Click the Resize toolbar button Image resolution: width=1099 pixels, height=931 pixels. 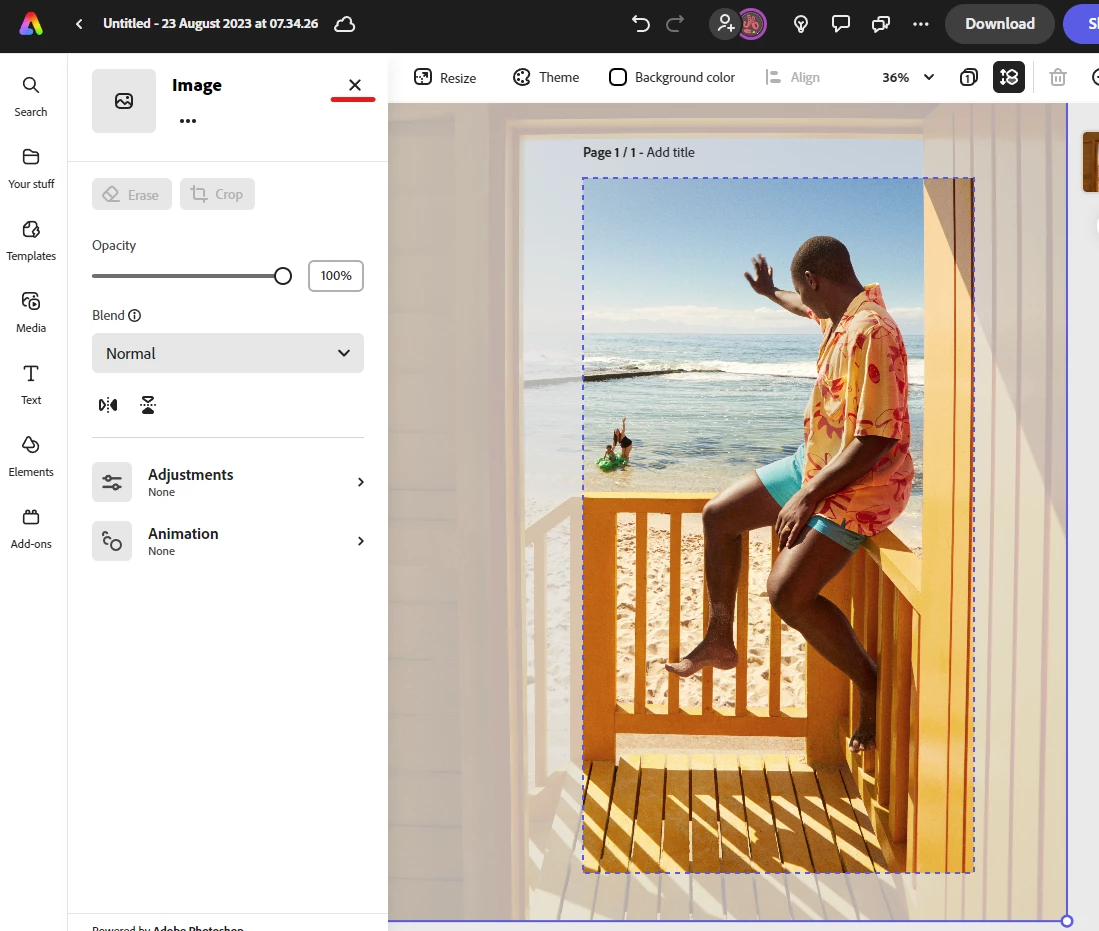pyautogui.click(x=445, y=77)
